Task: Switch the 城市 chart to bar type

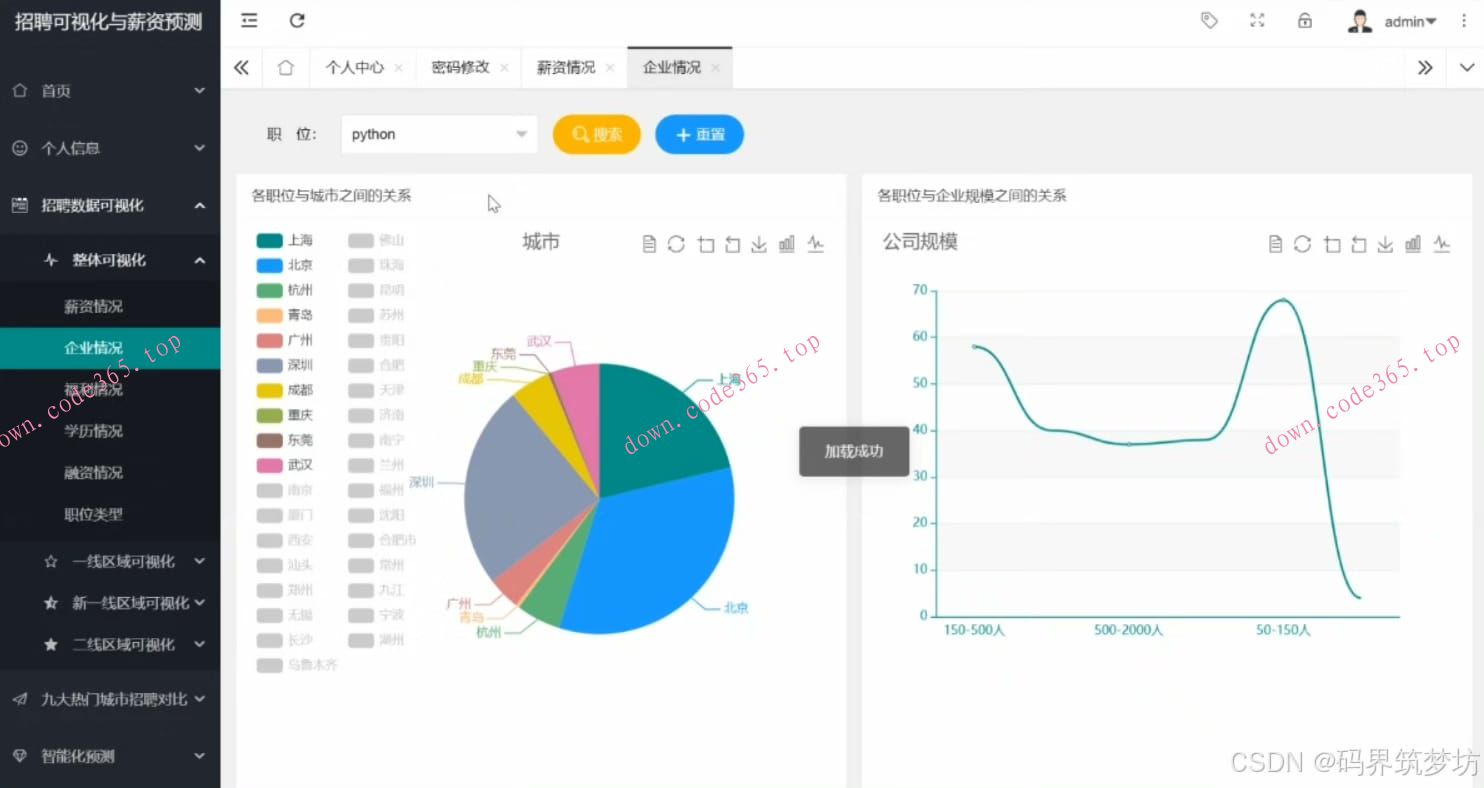Action: pyautogui.click(x=787, y=244)
